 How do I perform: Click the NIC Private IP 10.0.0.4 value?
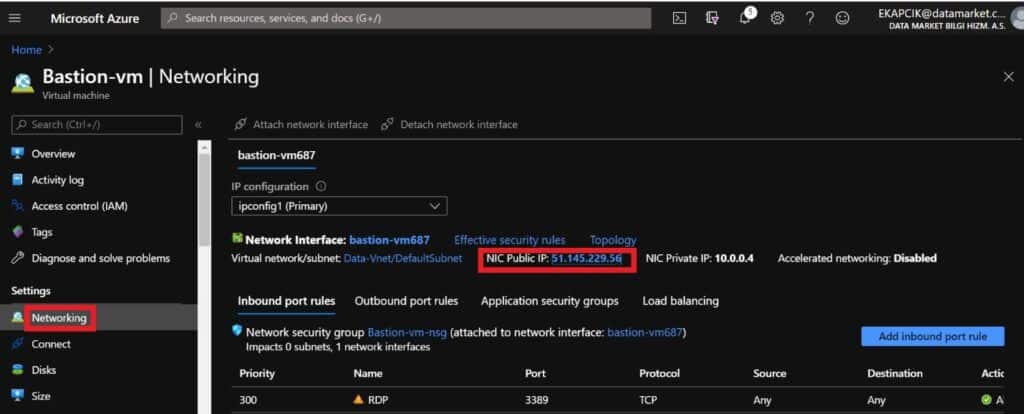click(x=734, y=259)
